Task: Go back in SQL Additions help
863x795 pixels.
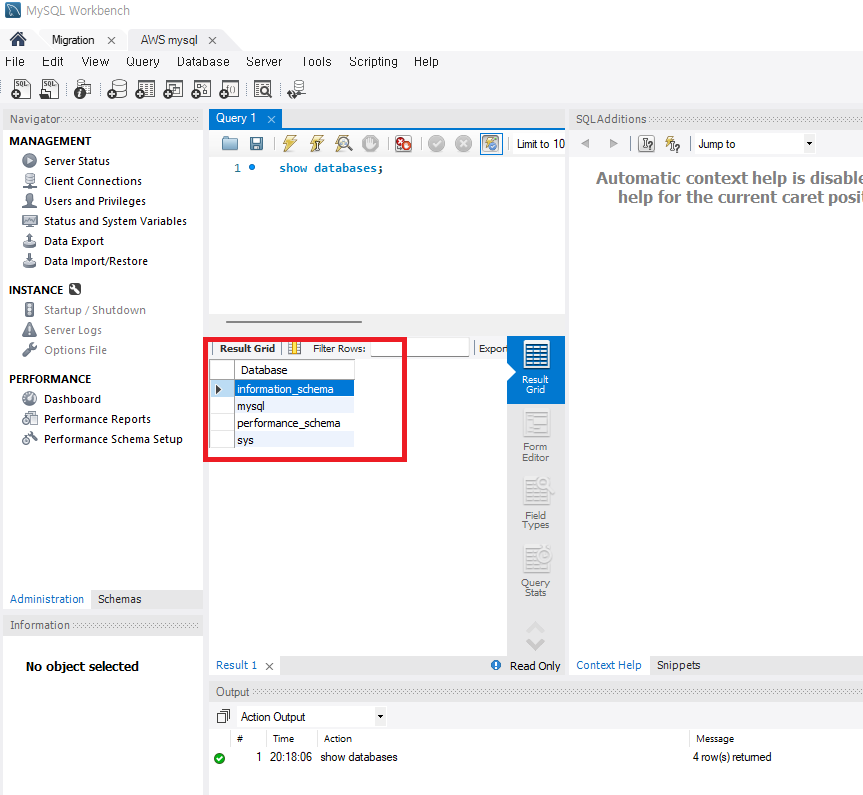Action: click(585, 144)
